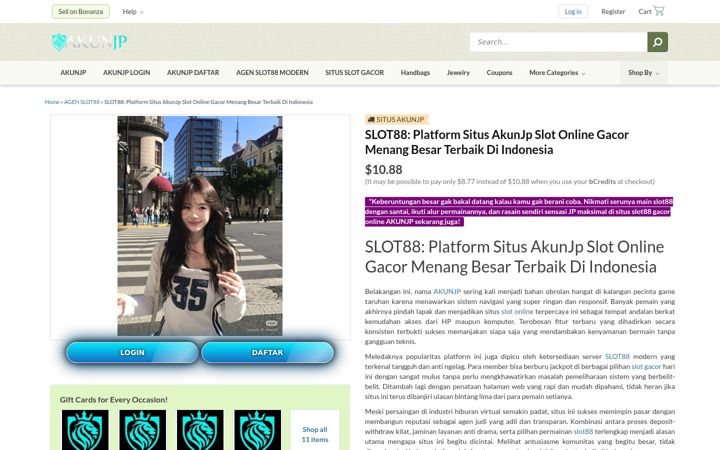Click the bold product title heading
Viewport: 720px width, 450px height.
[496, 142]
